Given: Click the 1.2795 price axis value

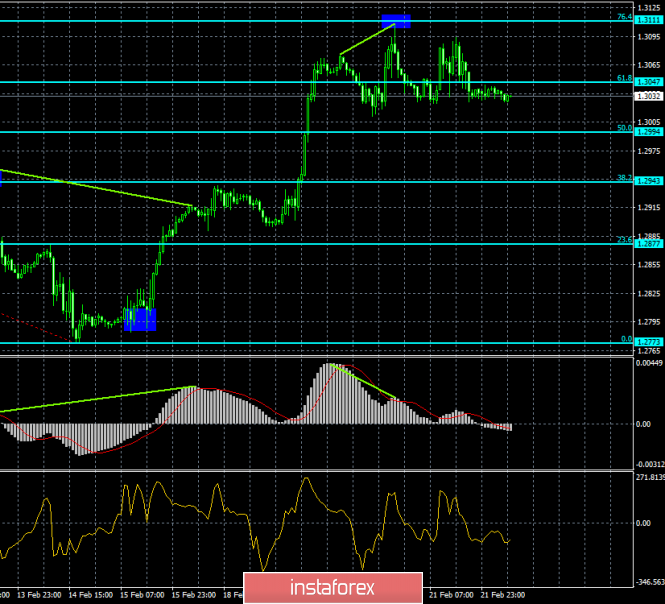Looking at the screenshot, I should tap(649, 322).
